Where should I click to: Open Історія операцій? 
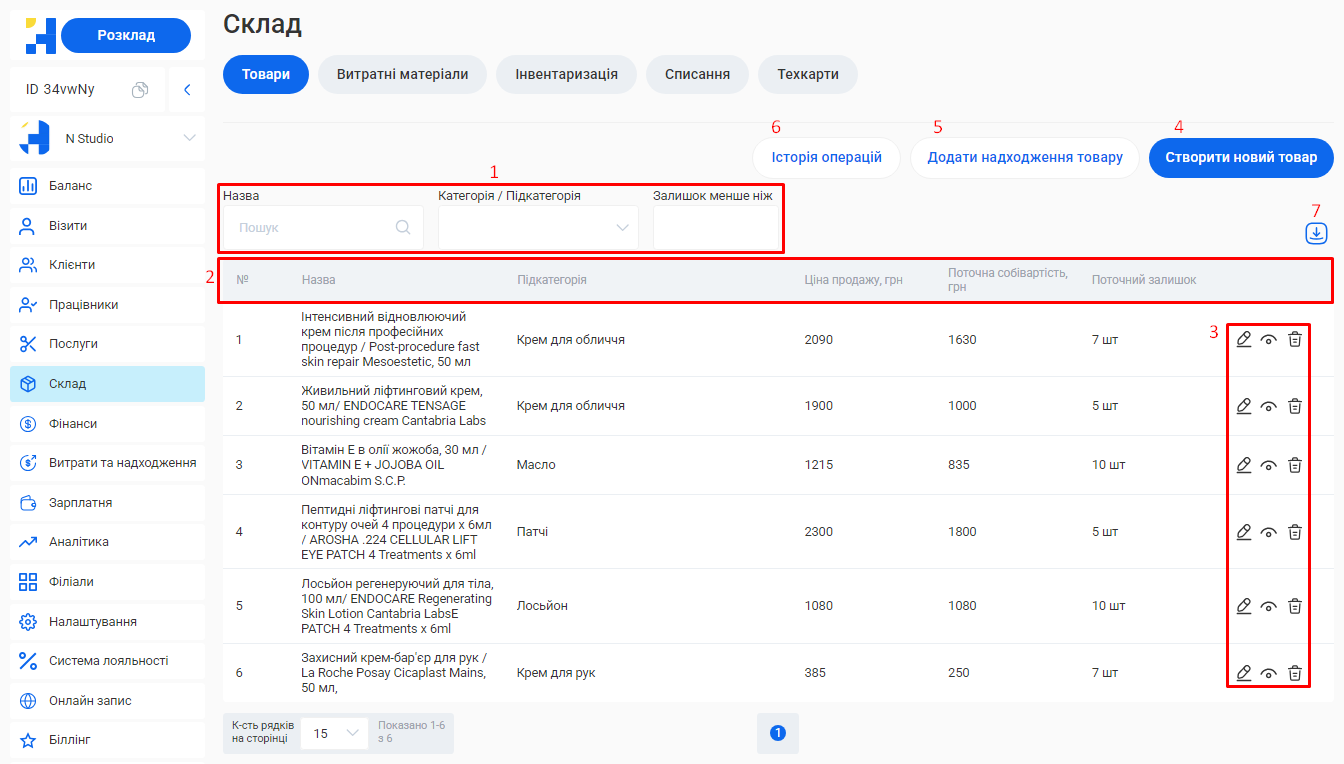826,158
